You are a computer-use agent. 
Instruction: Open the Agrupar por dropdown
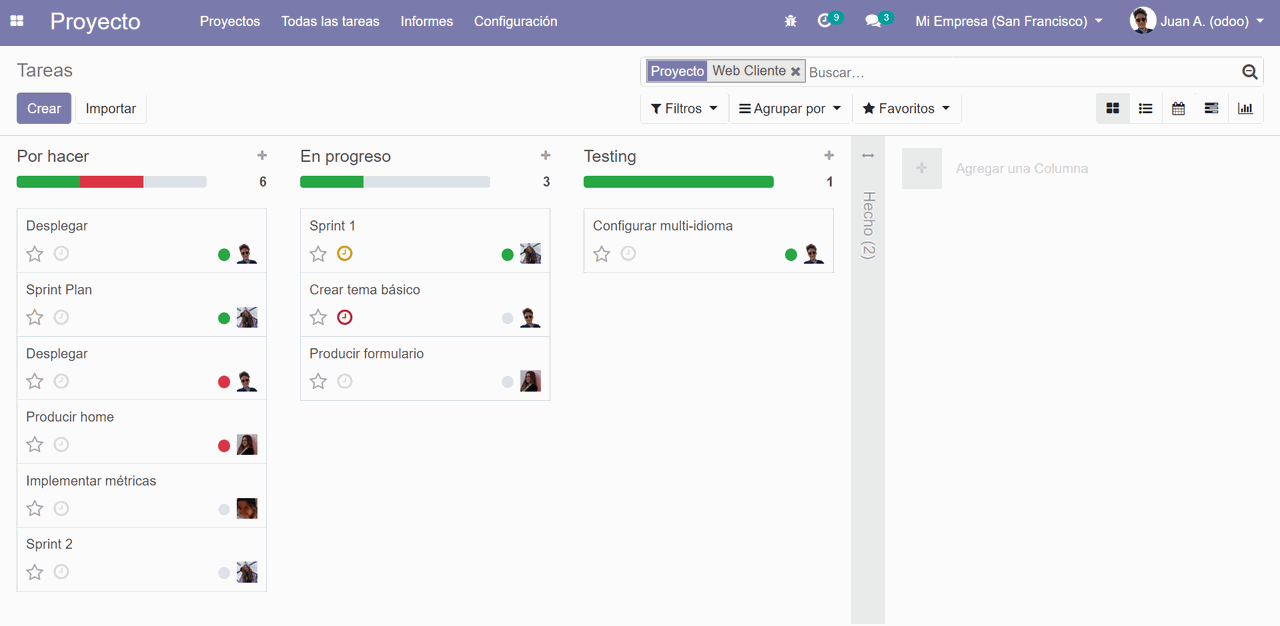tap(789, 108)
